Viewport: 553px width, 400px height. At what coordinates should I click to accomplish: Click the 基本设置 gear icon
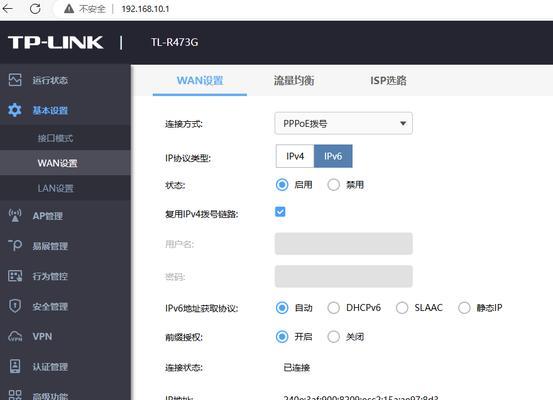[x=15, y=110]
